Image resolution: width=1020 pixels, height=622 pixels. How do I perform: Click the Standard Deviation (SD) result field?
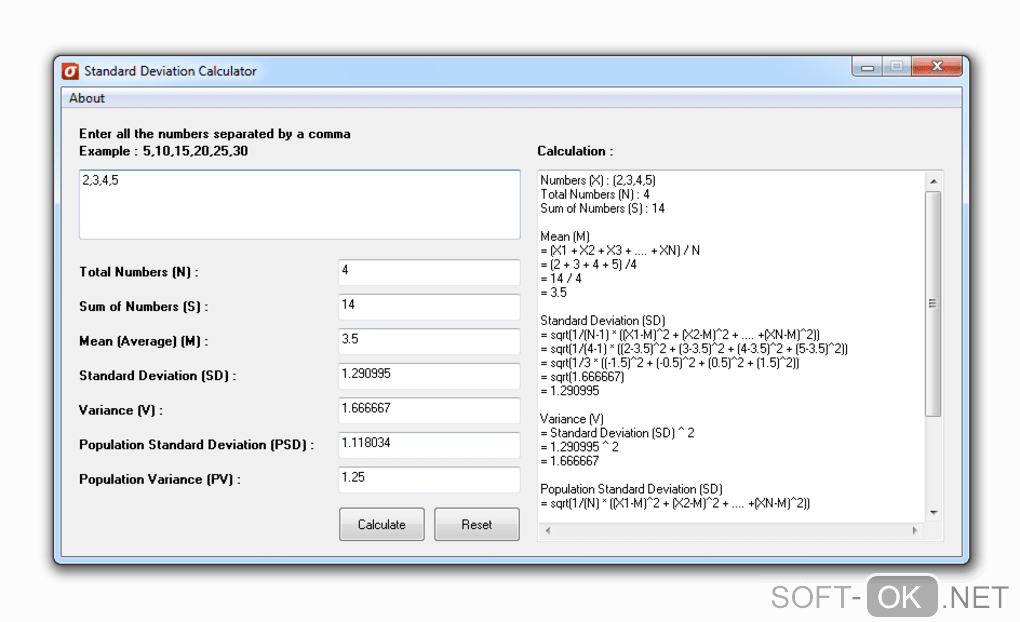[x=429, y=375]
